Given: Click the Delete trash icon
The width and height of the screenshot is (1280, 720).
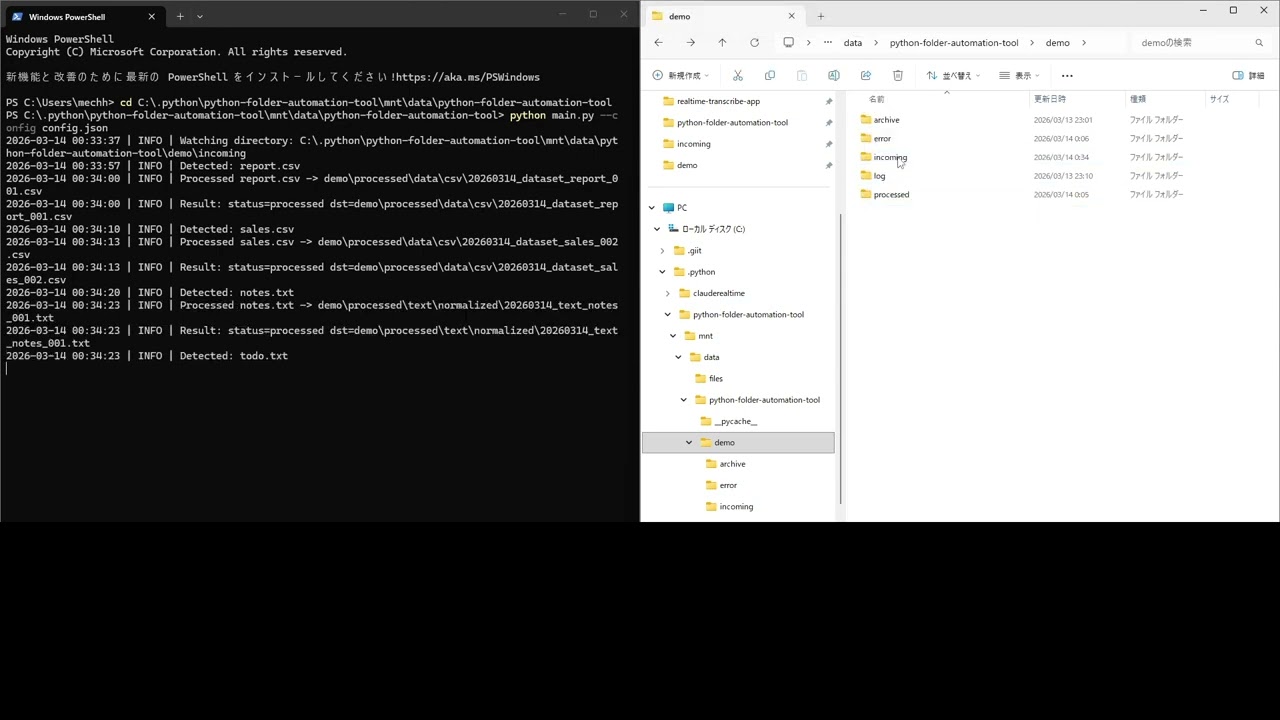Looking at the screenshot, I should [897, 75].
